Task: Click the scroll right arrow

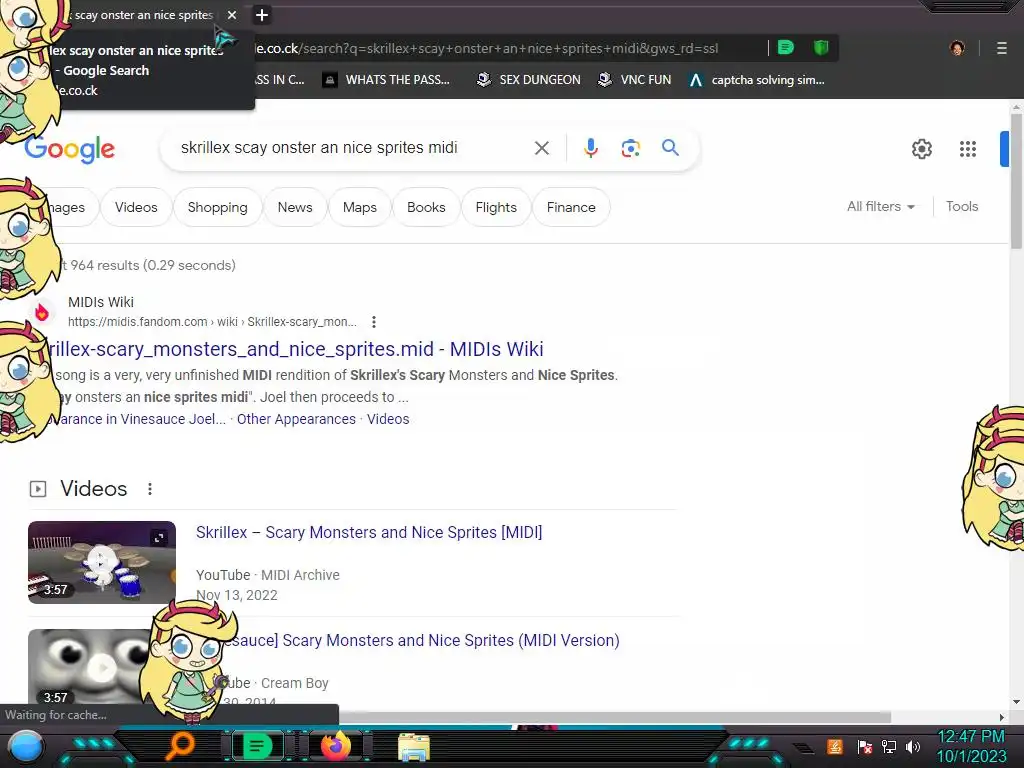Action: (x=1002, y=717)
